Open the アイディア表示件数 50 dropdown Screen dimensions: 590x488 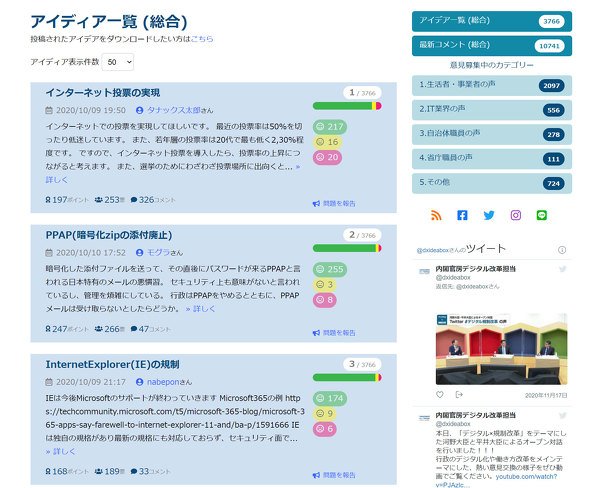pos(118,62)
